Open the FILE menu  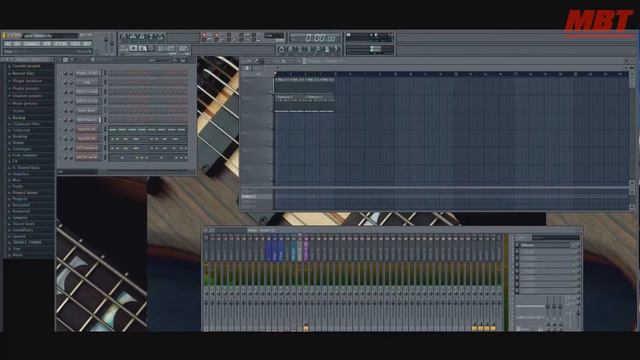coord(8,44)
